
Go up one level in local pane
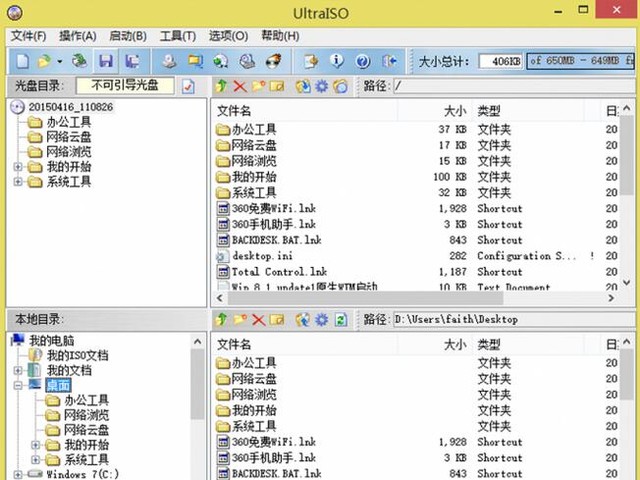point(221,319)
